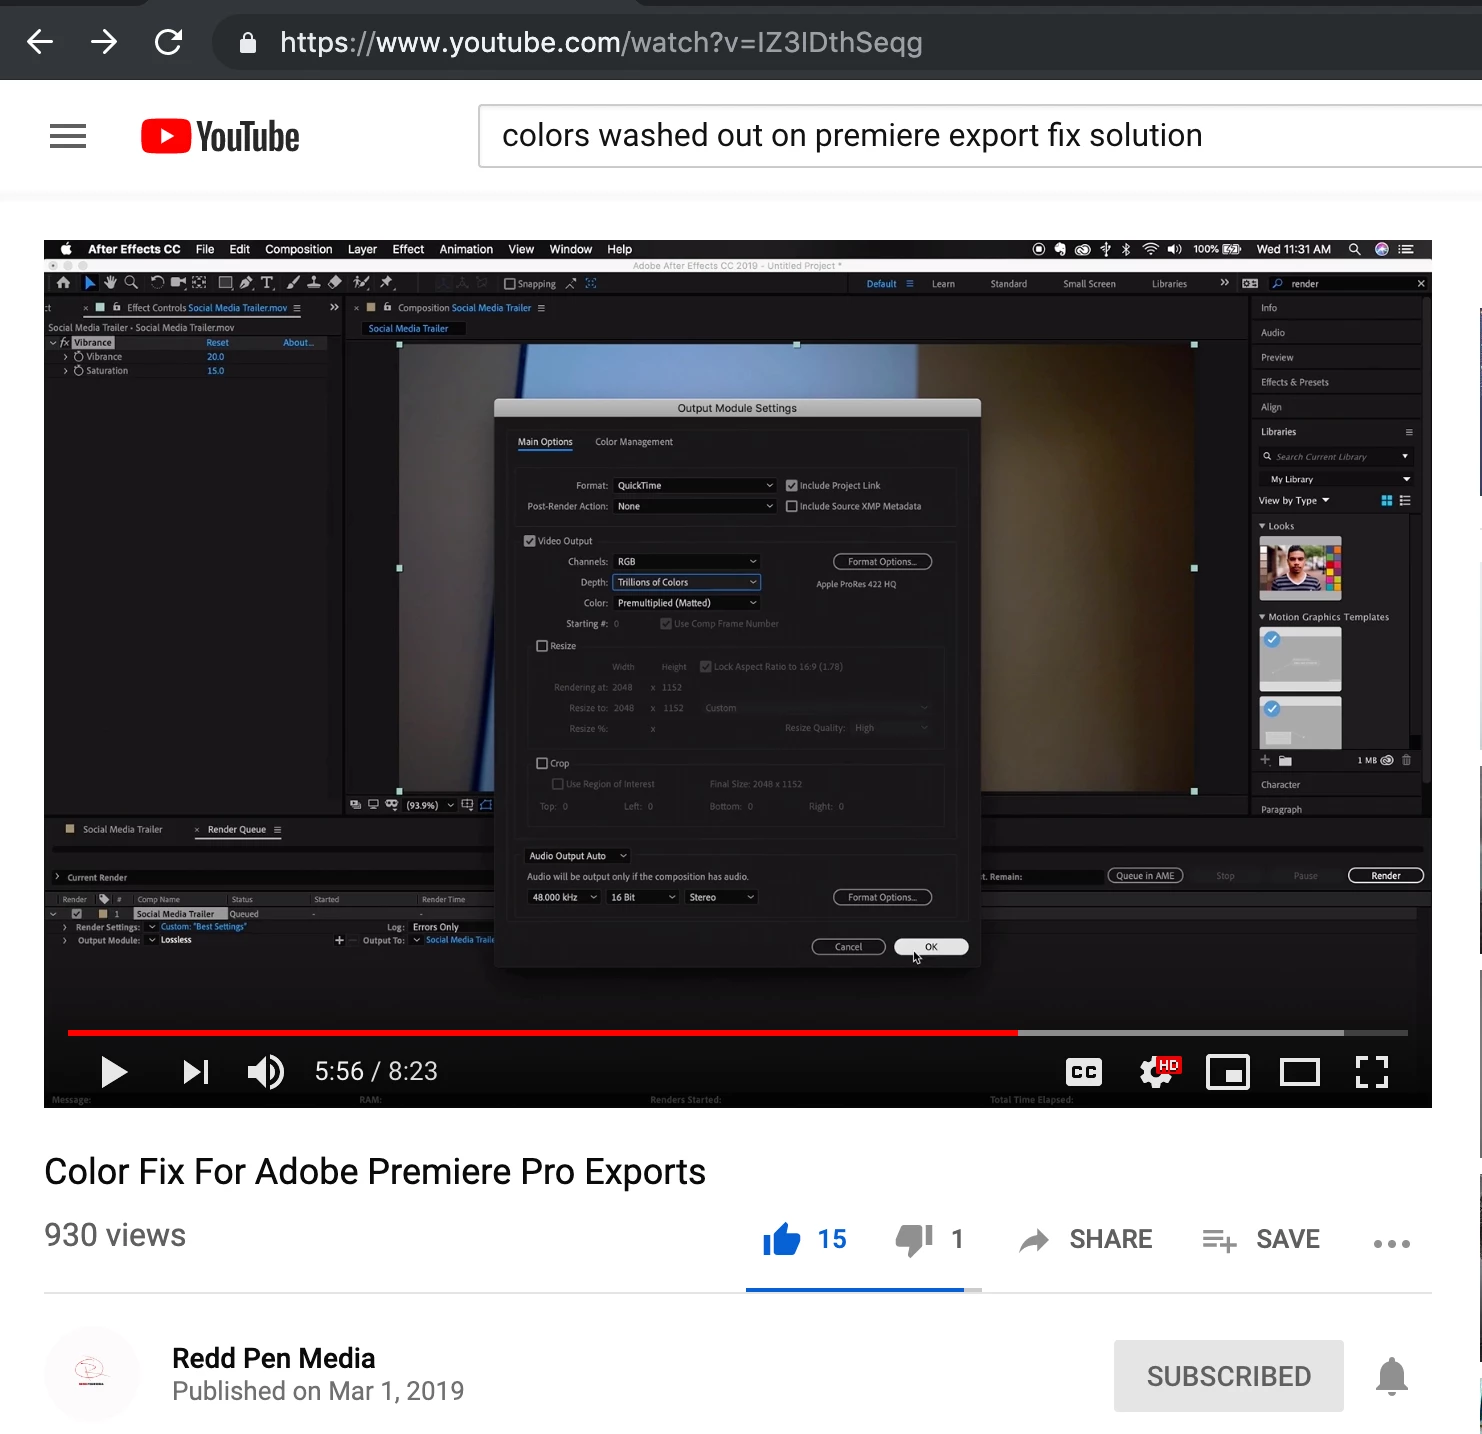1482x1434 pixels.
Task: Share the video
Action: tap(1085, 1240)
